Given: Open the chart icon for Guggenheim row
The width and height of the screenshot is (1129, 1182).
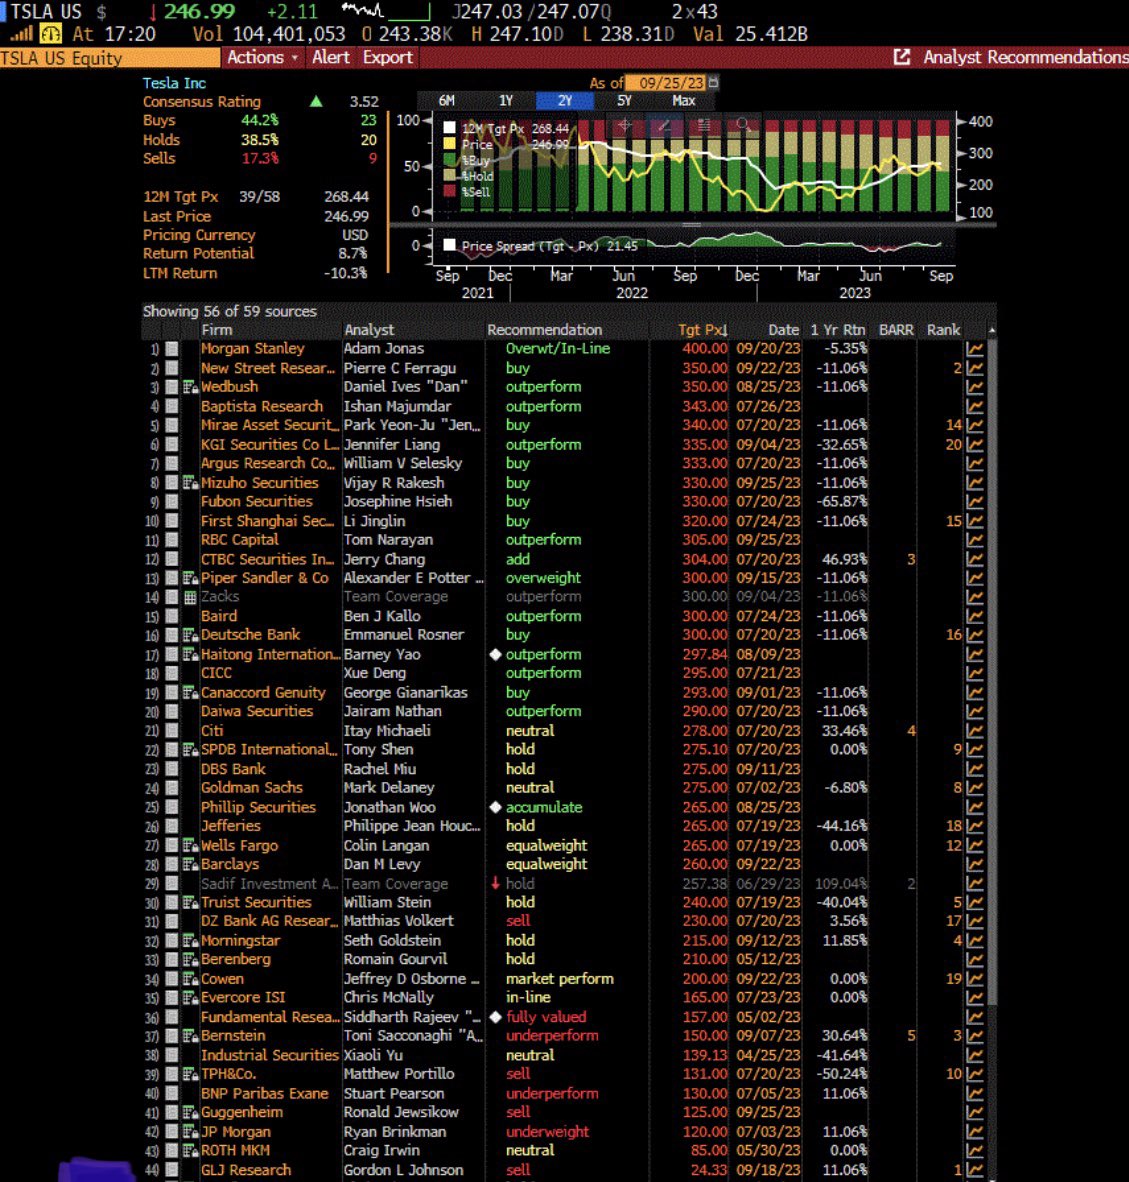Looking at the screenshot, I should [x=974, y=1112].
